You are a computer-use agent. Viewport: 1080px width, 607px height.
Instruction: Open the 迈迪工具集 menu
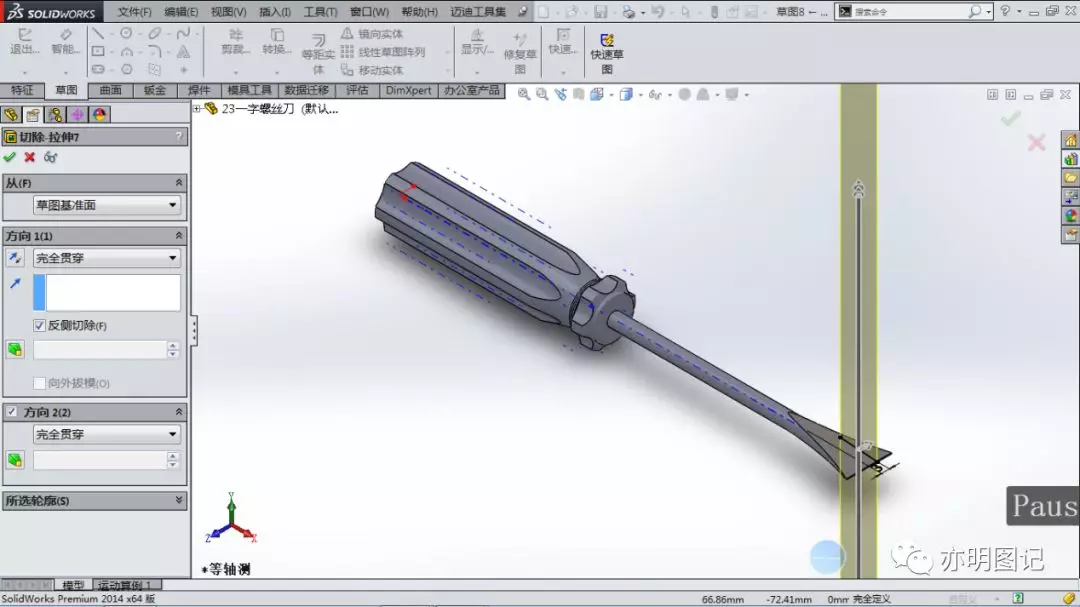[477, 12]
